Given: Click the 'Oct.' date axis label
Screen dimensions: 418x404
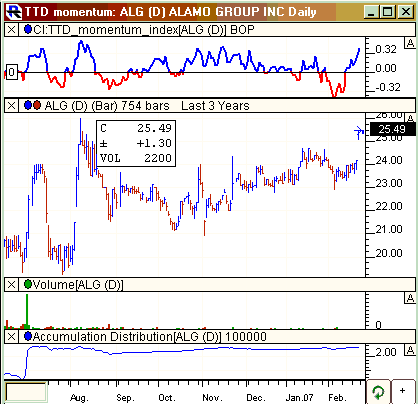Looking at the screenshot, I should 167,398.
